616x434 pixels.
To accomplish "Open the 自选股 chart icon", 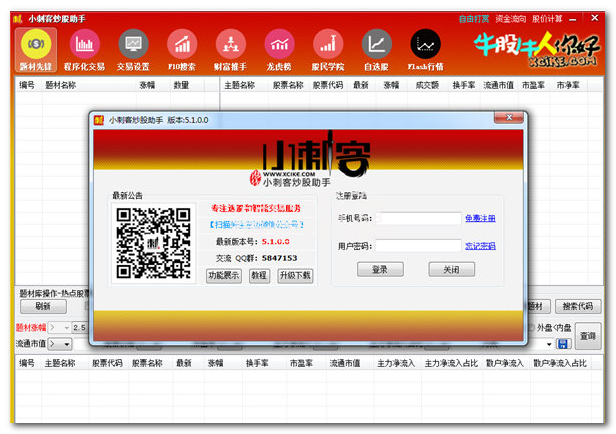I will click(376, 49).
